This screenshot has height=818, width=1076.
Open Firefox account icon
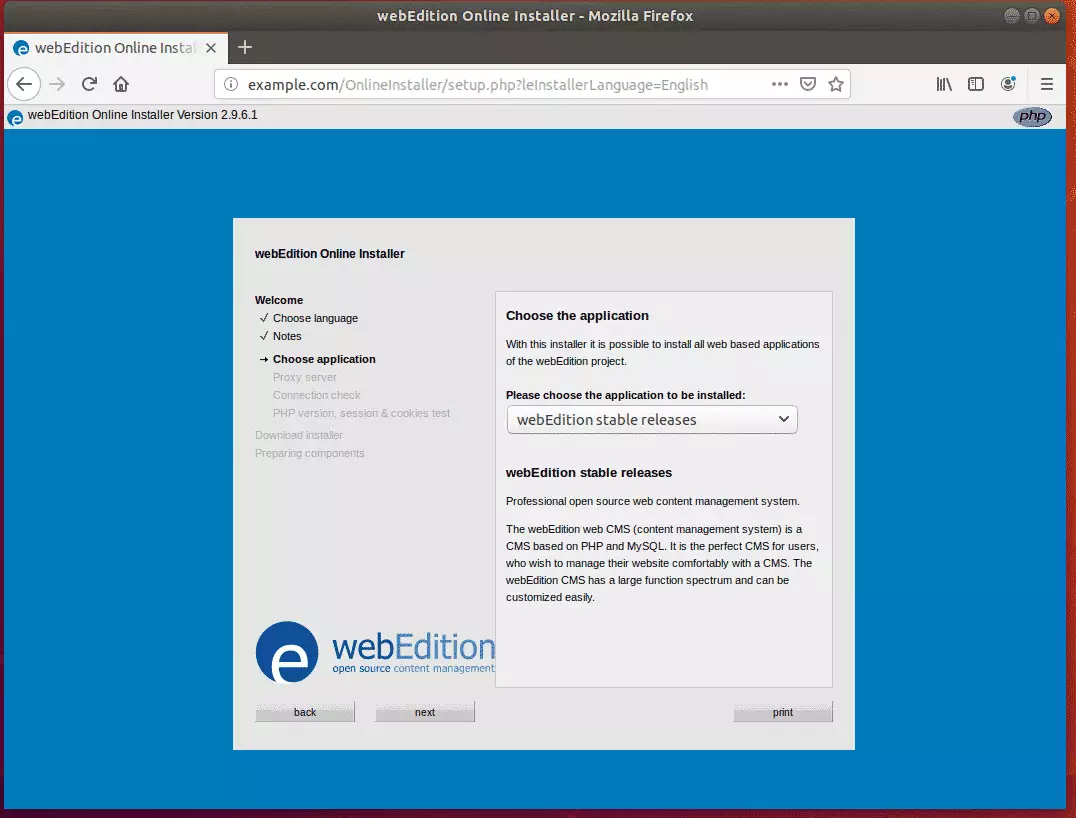pos(1007,84)
